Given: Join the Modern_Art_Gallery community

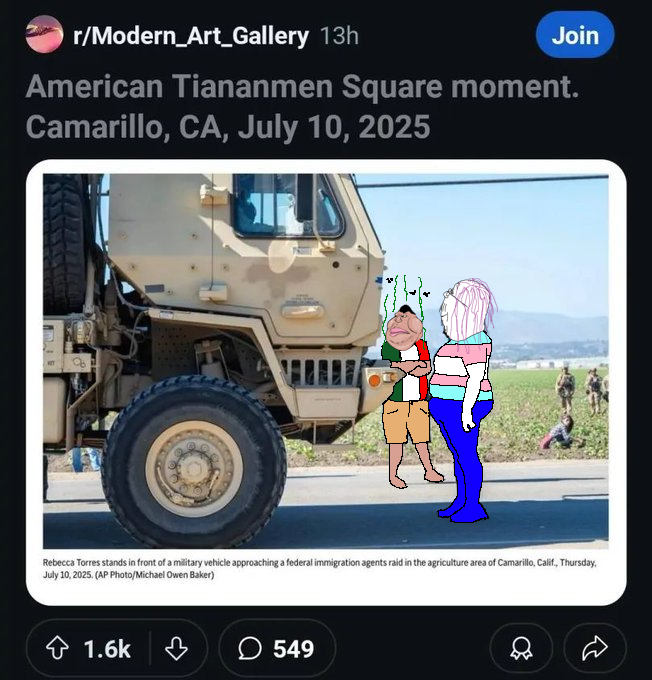Looking at the screenshot, I should tap(575, 35).
